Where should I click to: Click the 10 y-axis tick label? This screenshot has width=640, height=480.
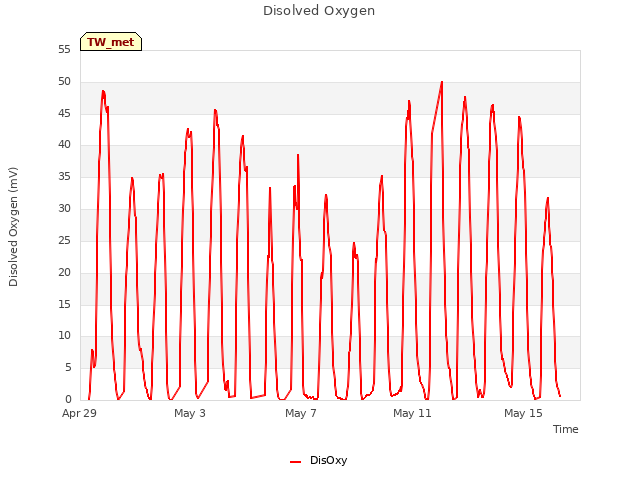(x=64, y=336)
